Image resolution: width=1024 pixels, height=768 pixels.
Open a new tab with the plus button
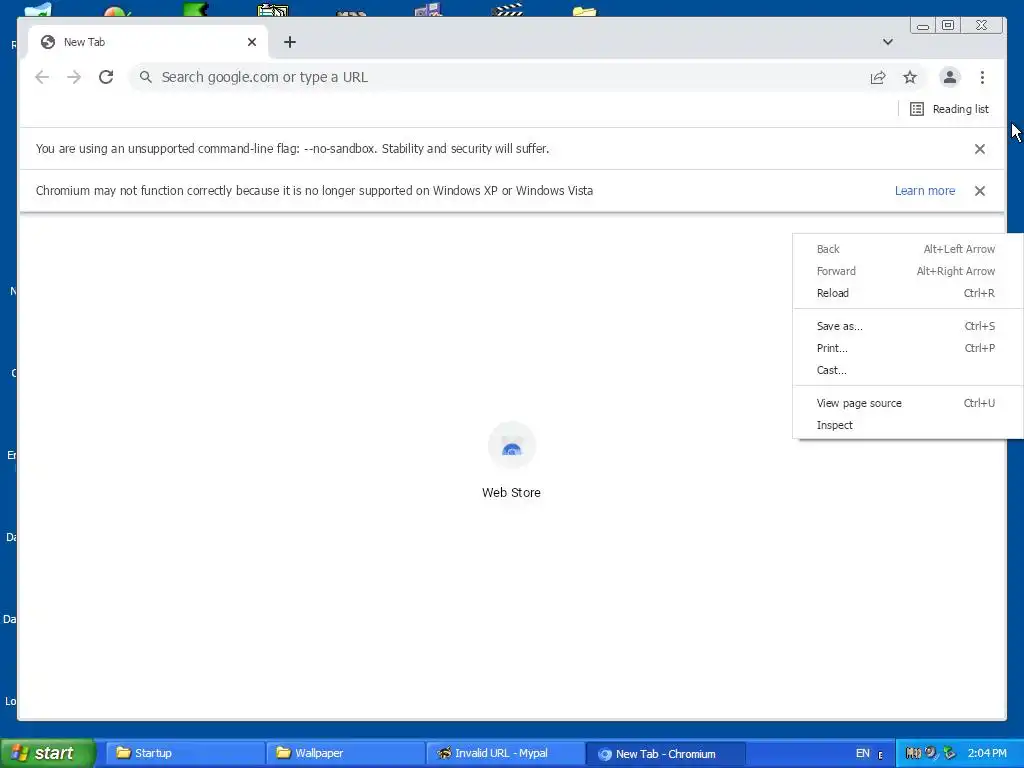click(x=290, y=42)
